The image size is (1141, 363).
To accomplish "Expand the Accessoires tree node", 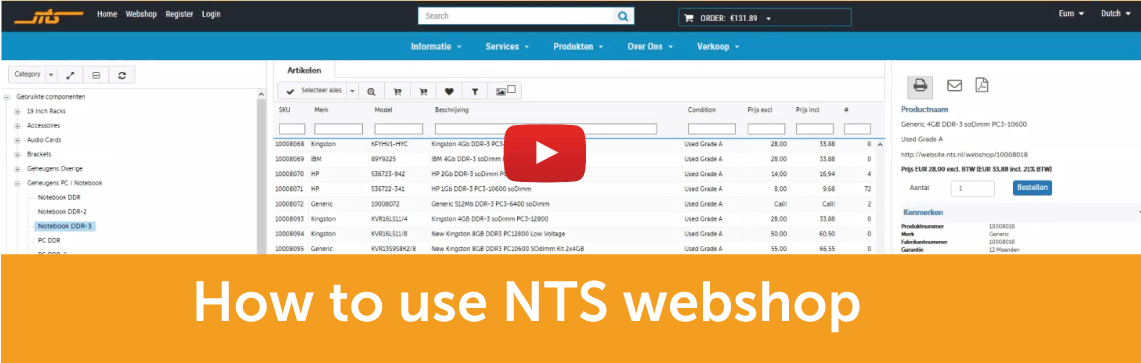I will tap(17, 125).
